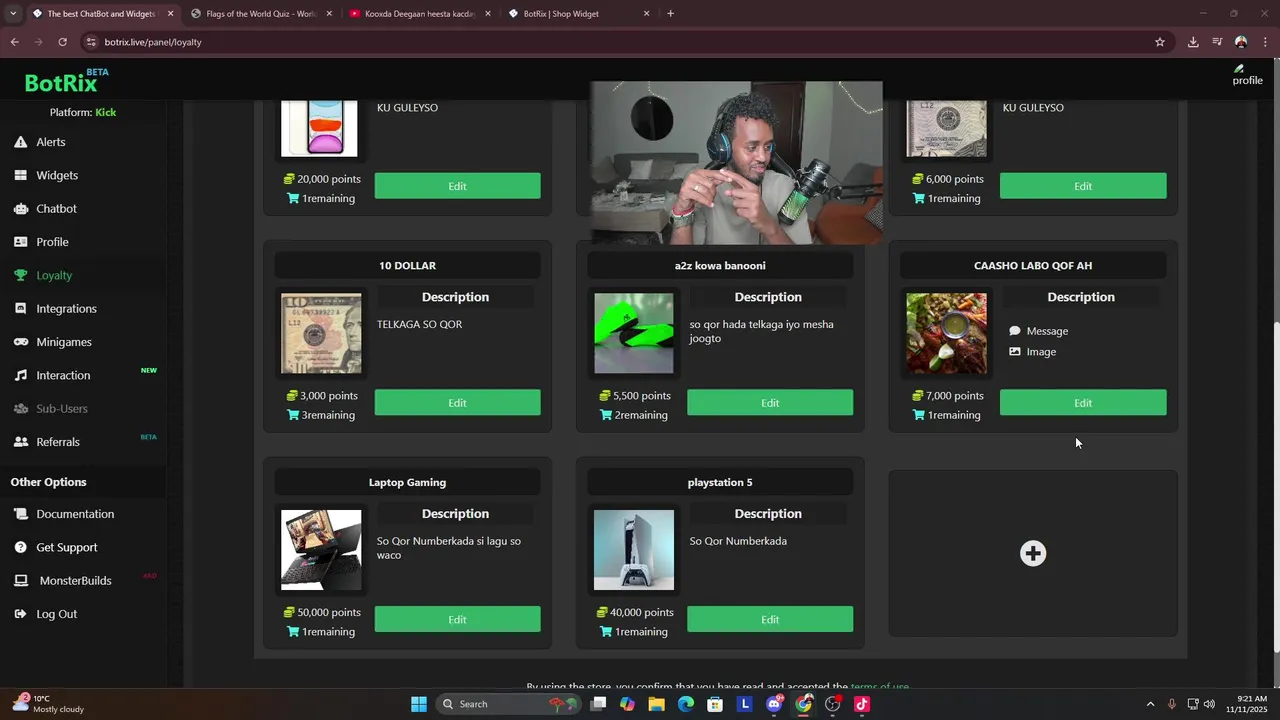This screenshot has width=1280, height=720.
Task: Click the gaming laptop thumbnail image
Action: [321, 550]
